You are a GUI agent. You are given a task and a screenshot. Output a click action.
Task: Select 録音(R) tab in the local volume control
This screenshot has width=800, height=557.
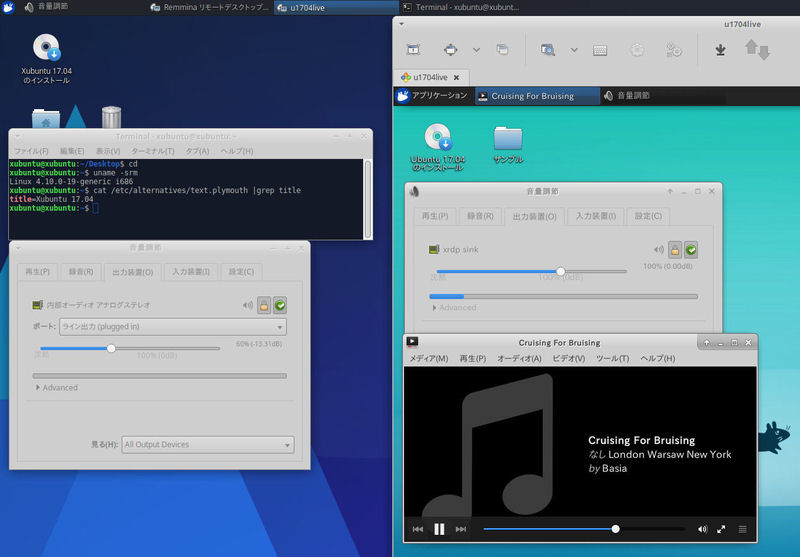coord(81,271)
